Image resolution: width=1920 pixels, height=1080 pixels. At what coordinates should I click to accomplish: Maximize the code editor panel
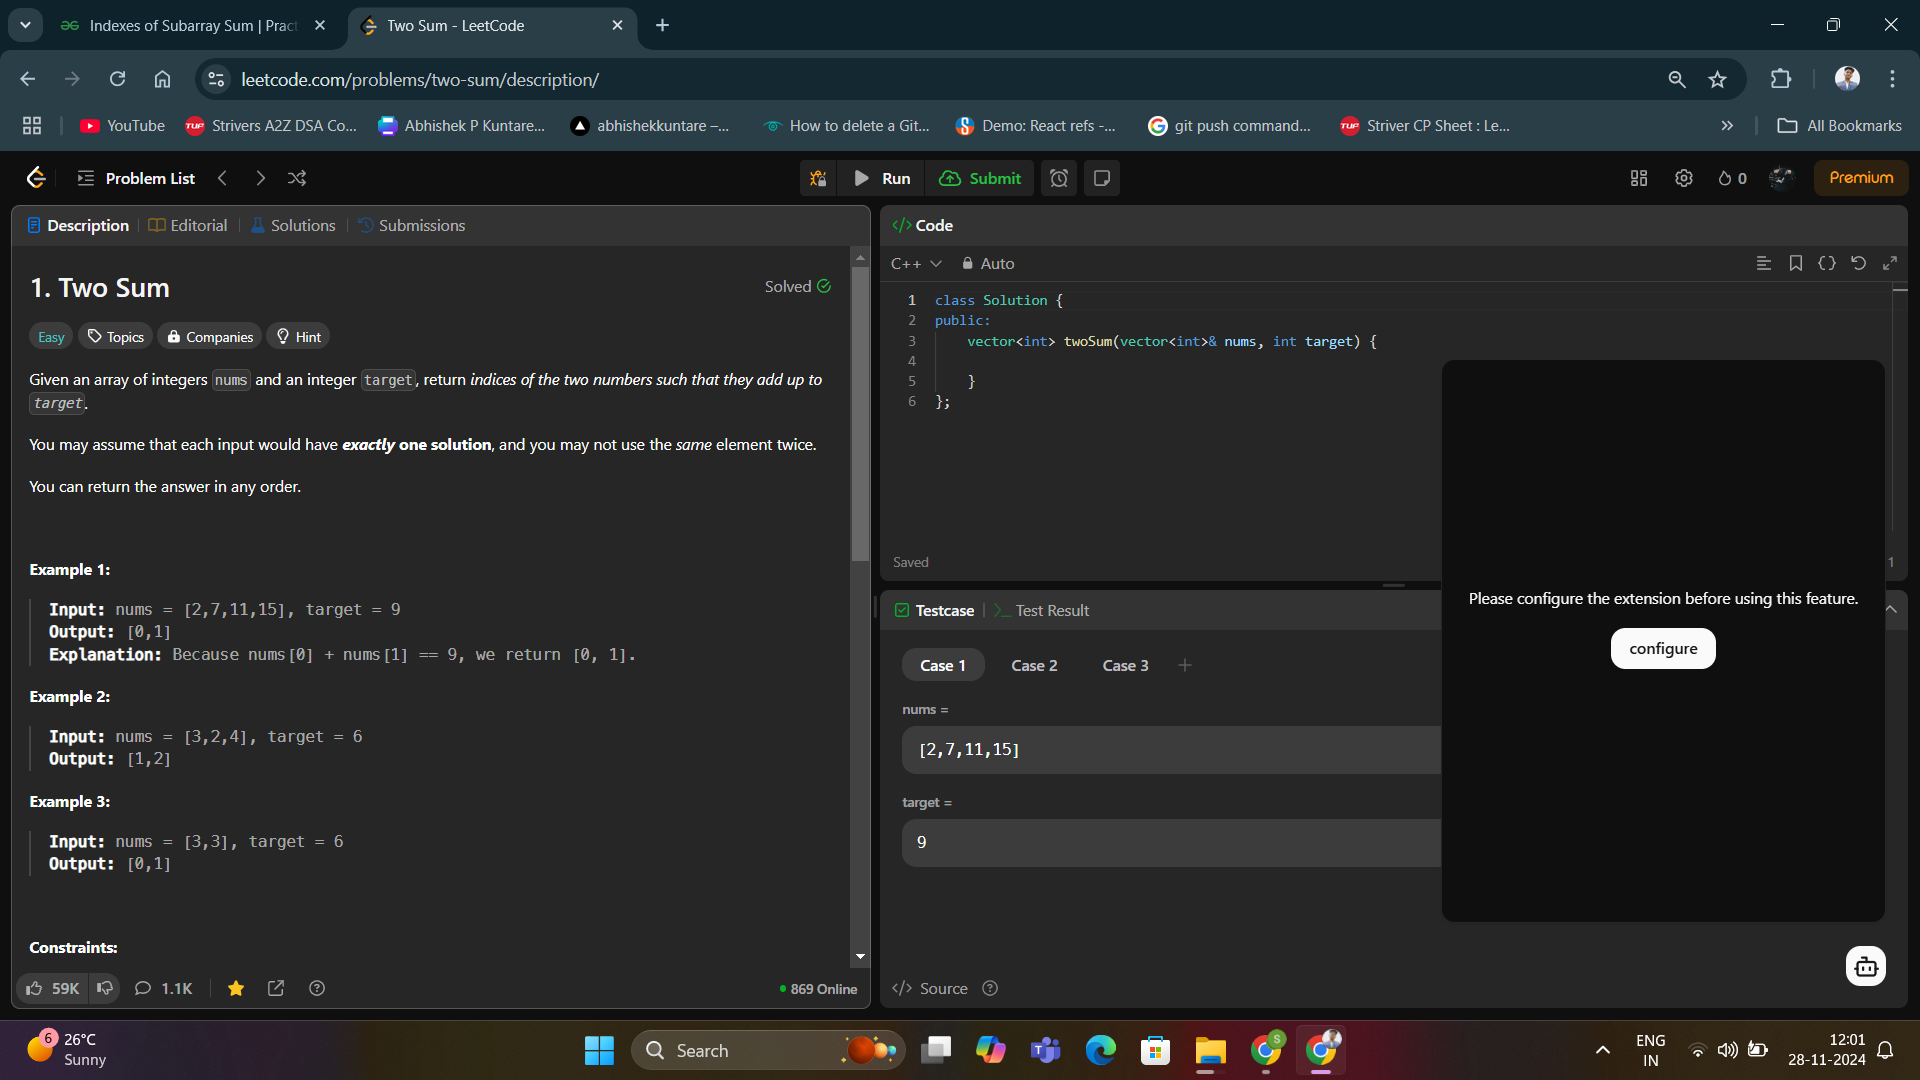click(1890, 263)
